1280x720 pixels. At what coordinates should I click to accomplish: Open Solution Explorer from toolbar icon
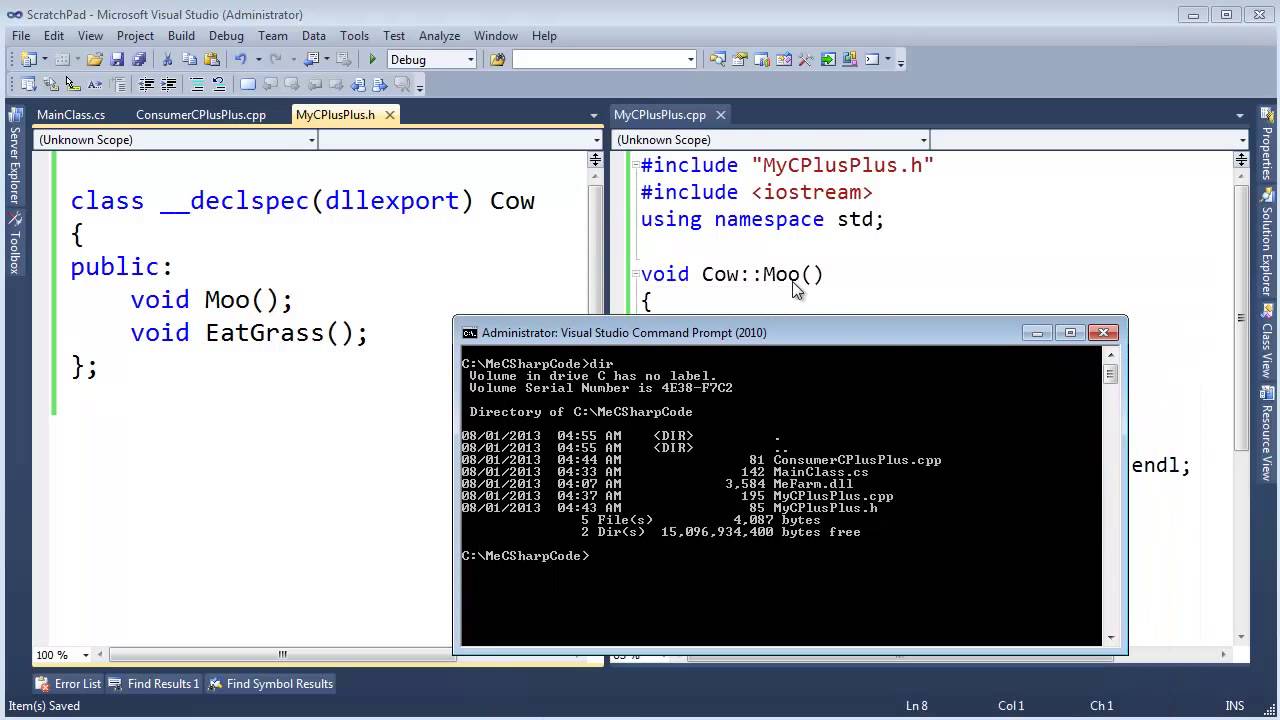(x=717, y=60)
